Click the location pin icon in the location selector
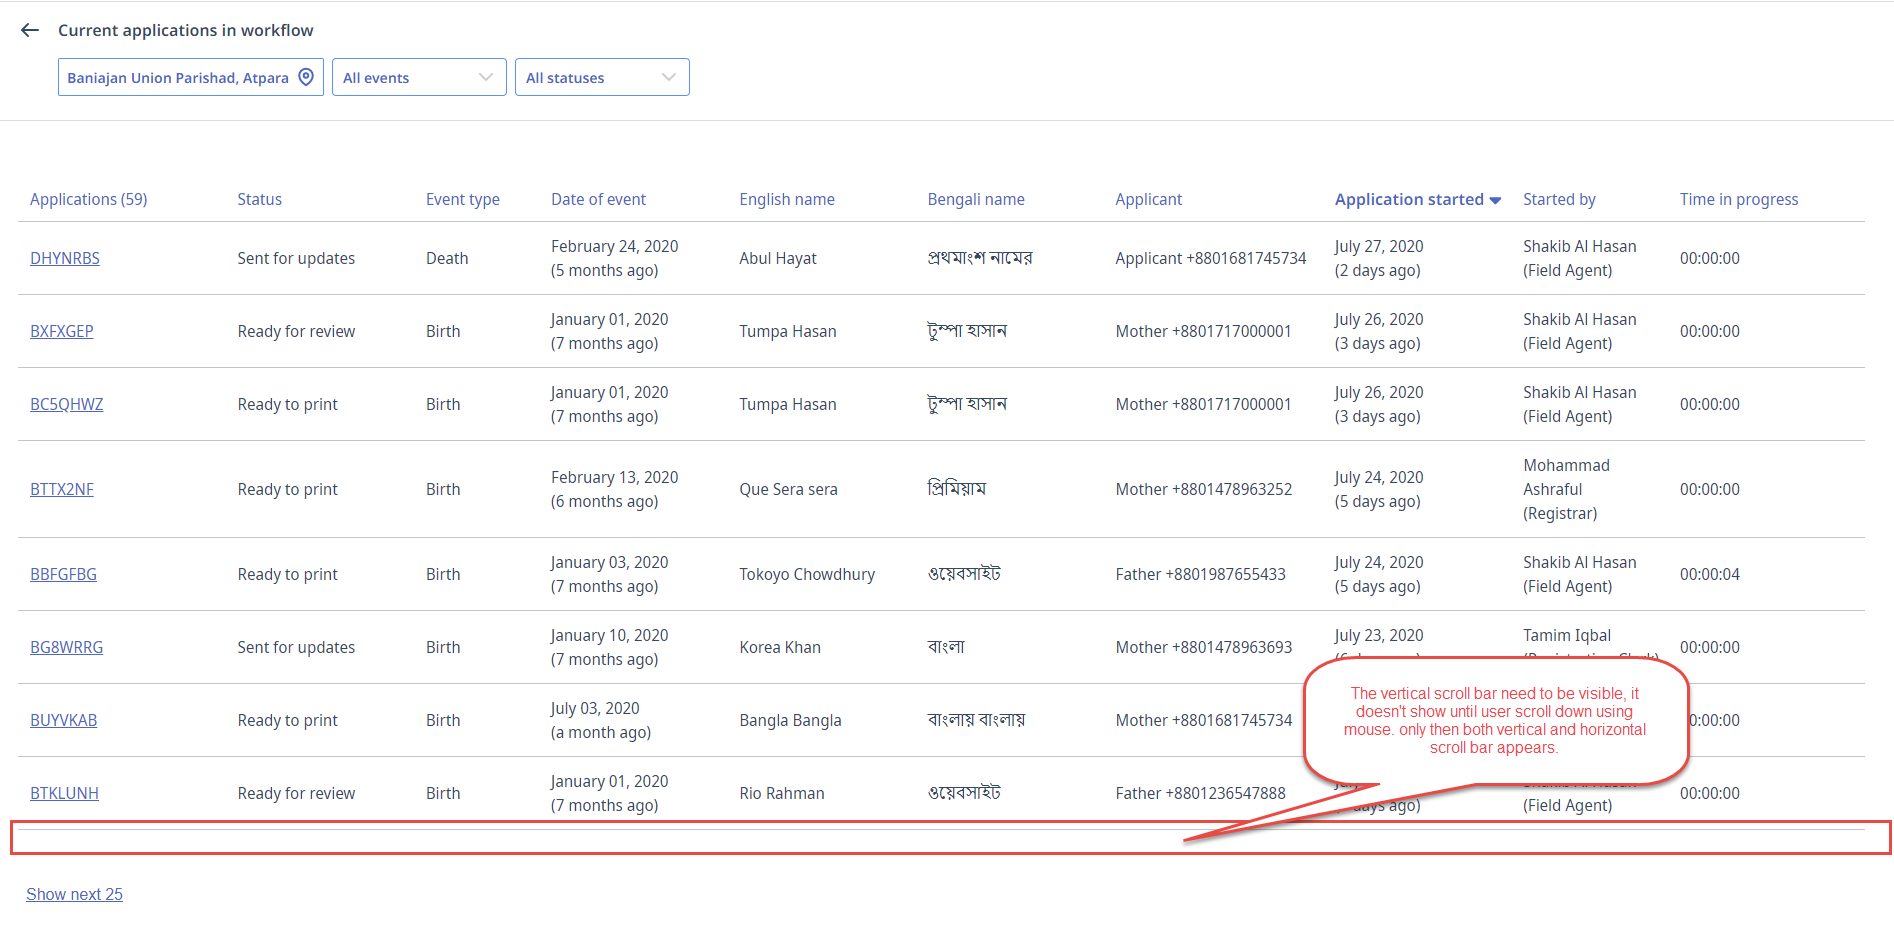 coord(306,76)
